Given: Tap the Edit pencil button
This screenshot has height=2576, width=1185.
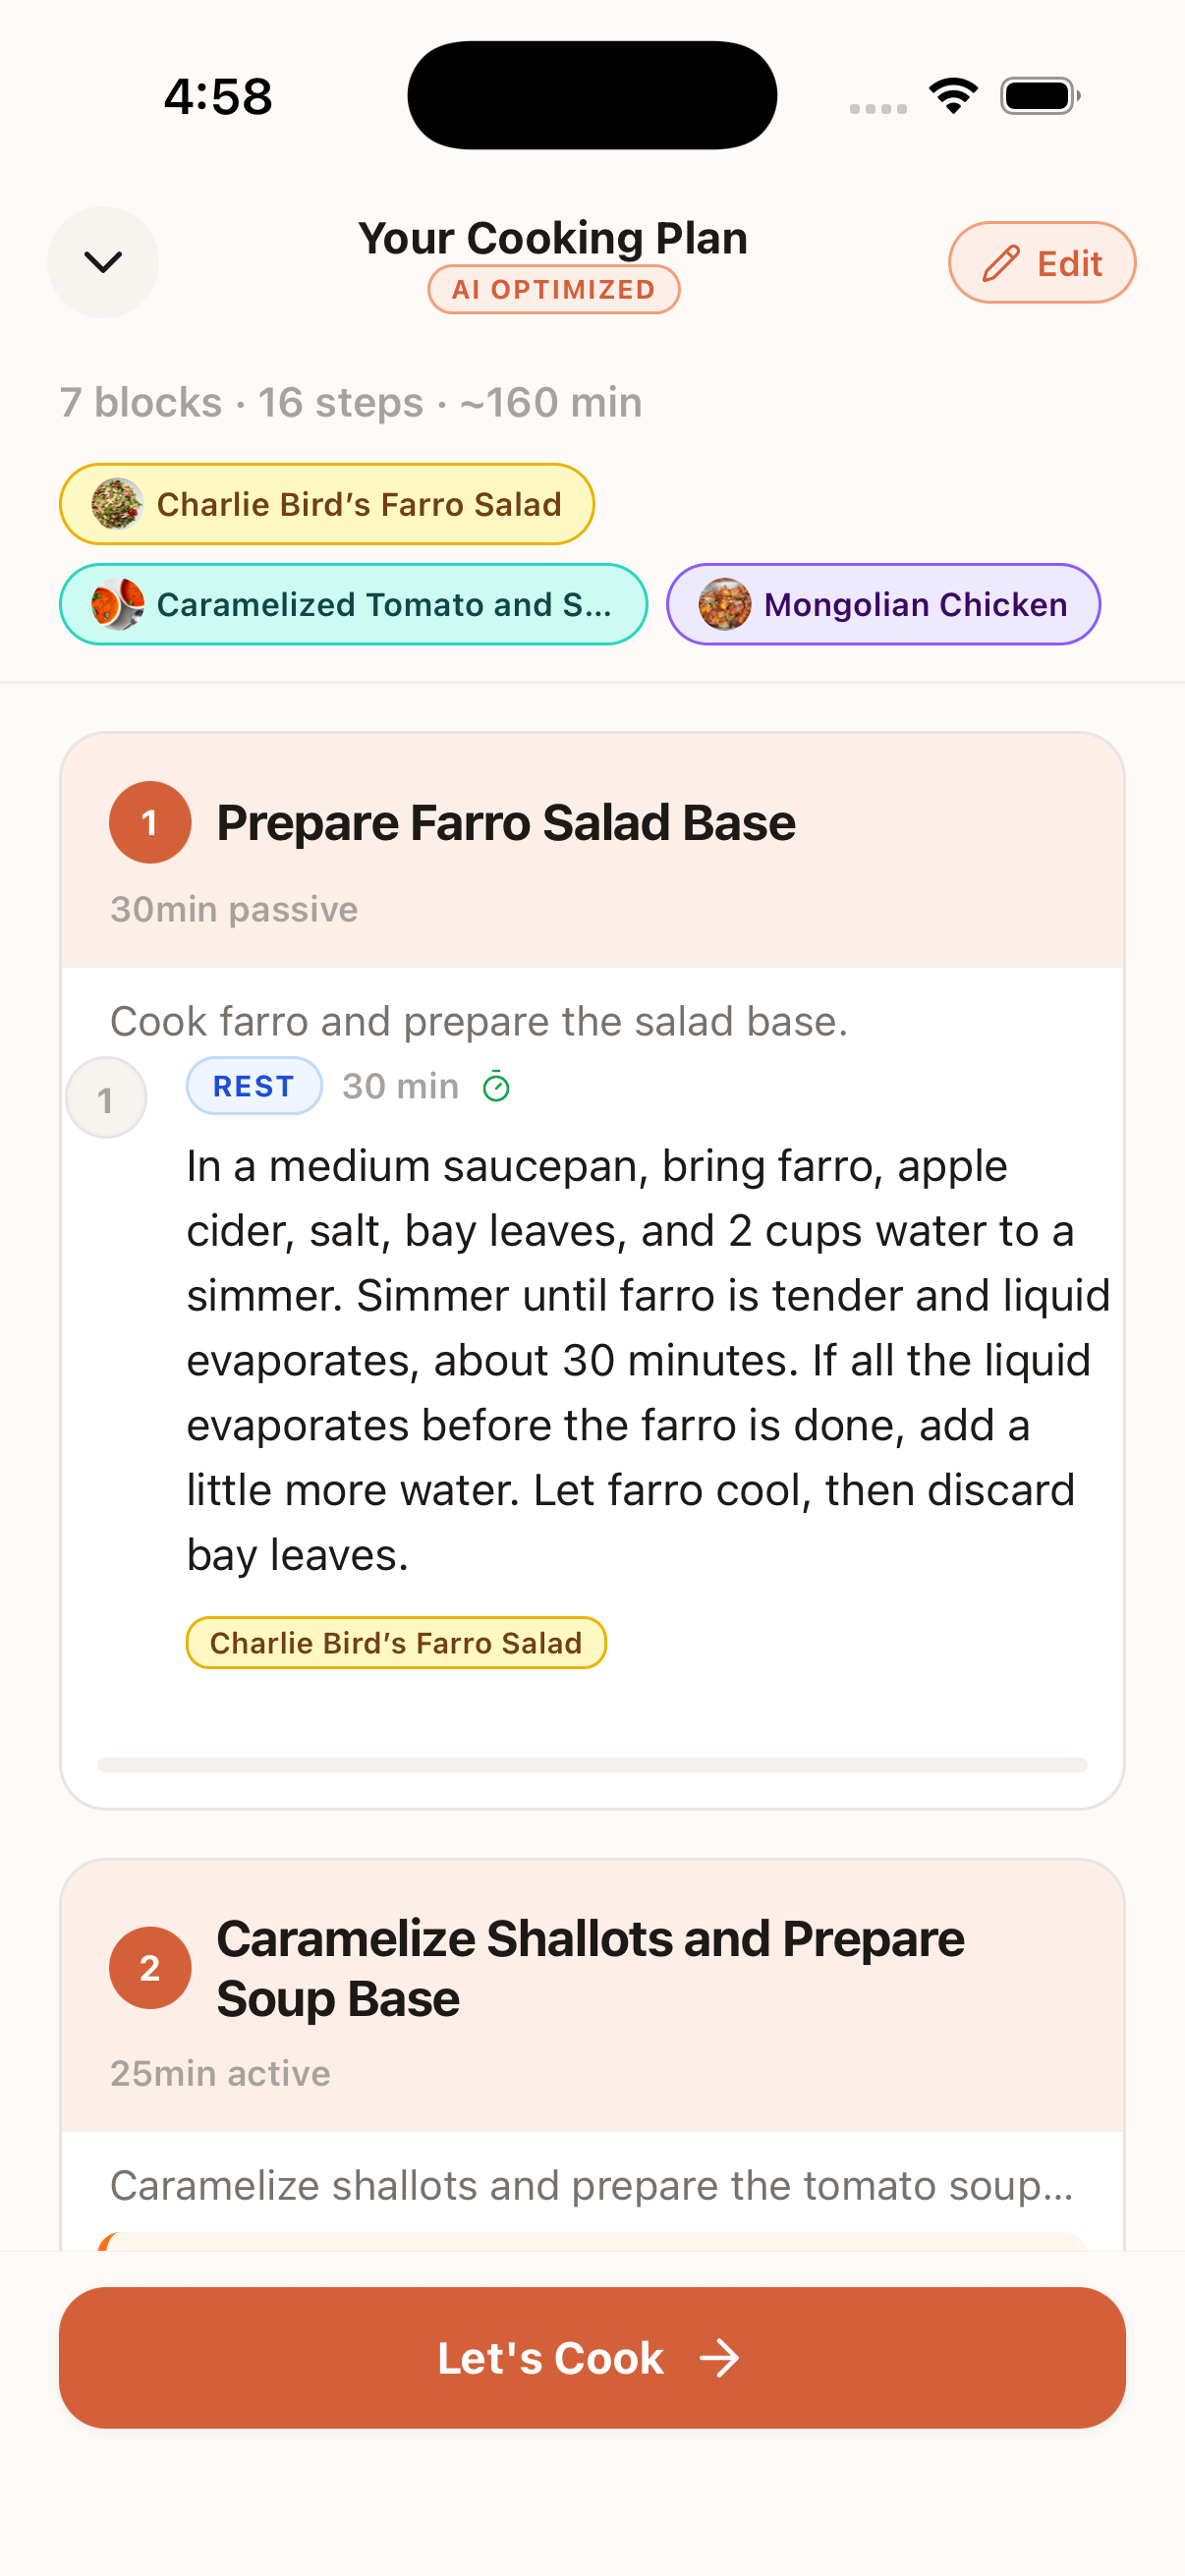Looking at the screenshot, I should [x=1041, y=263].
